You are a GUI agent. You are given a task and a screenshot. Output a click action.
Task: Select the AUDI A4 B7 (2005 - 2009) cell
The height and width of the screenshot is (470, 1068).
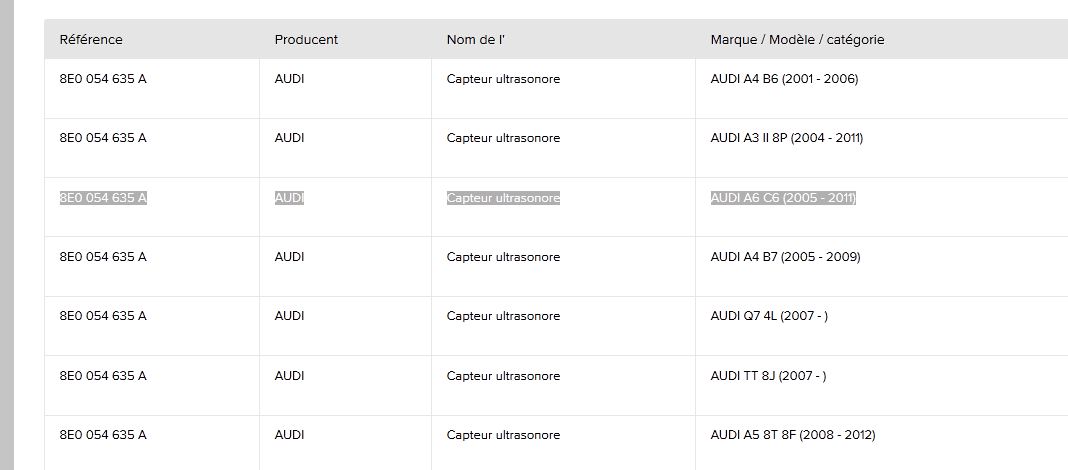(785, 257)
